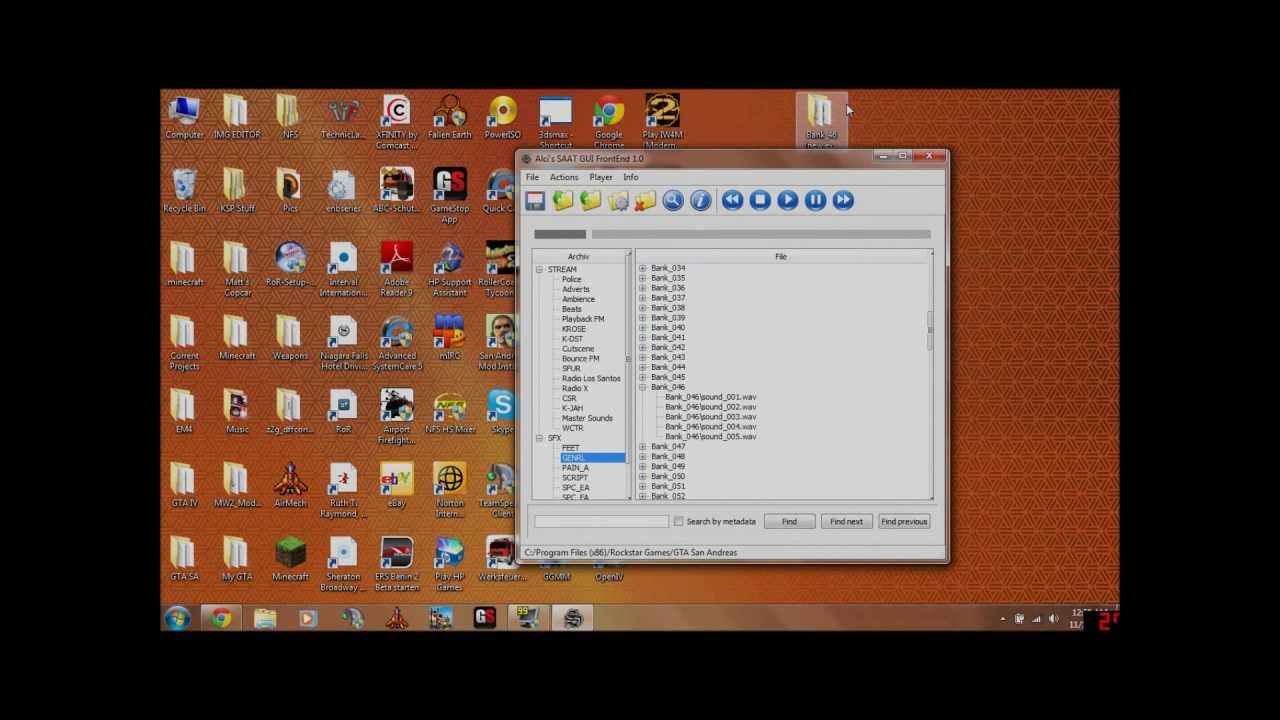Open the Actions menu
1280x720 pixels.
pos(564,177)
